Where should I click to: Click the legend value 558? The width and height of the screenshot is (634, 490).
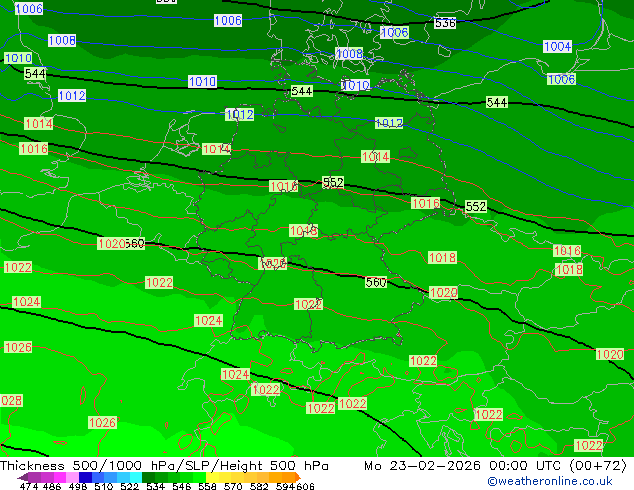pos(207,486)
